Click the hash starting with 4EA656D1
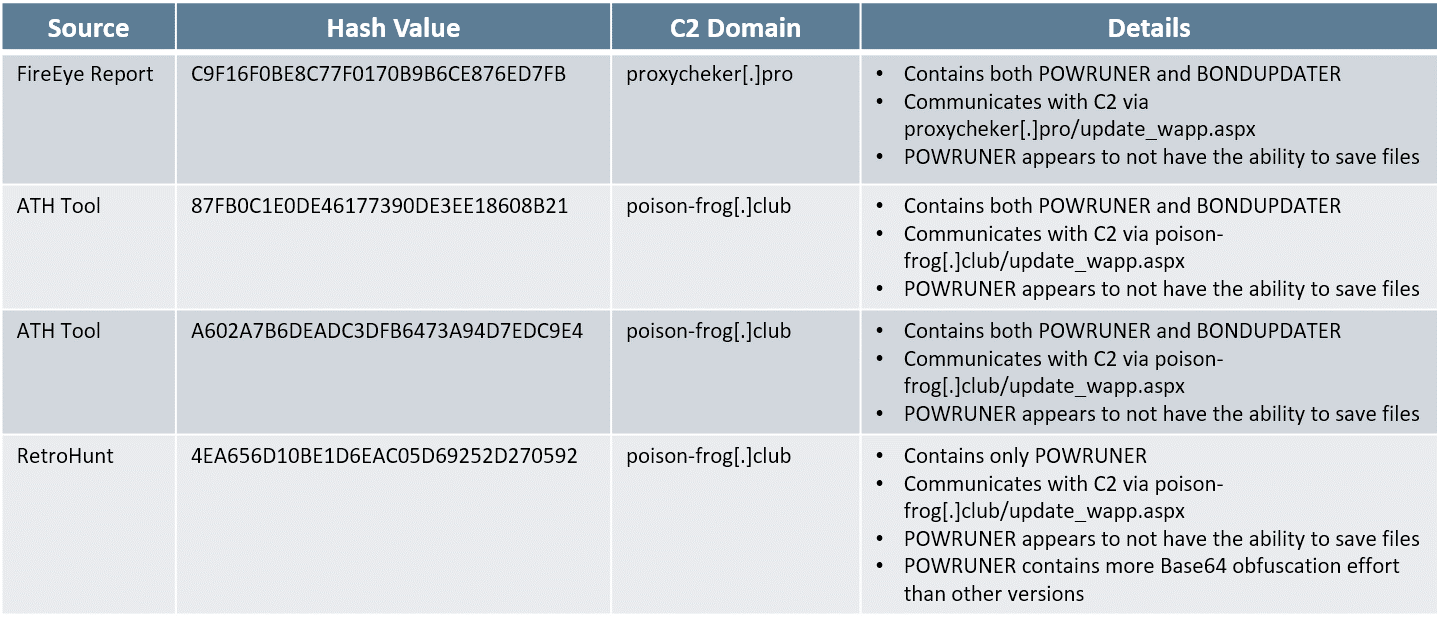 (383, 456)
